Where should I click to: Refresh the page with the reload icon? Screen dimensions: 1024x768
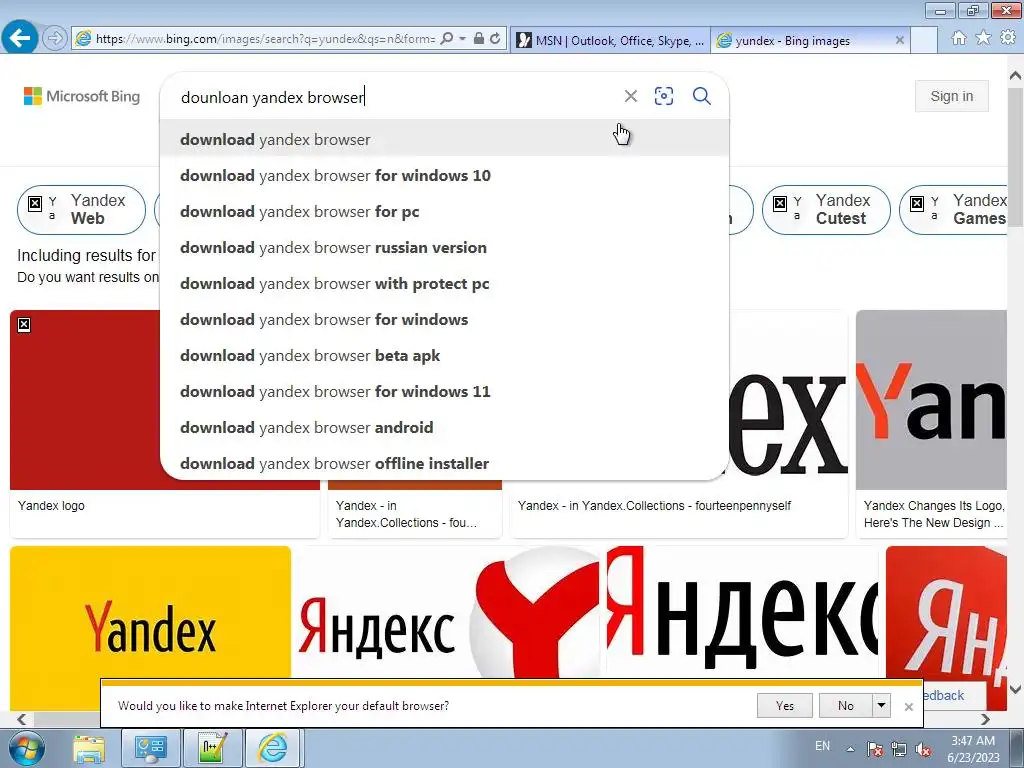[x=495, y=39]
